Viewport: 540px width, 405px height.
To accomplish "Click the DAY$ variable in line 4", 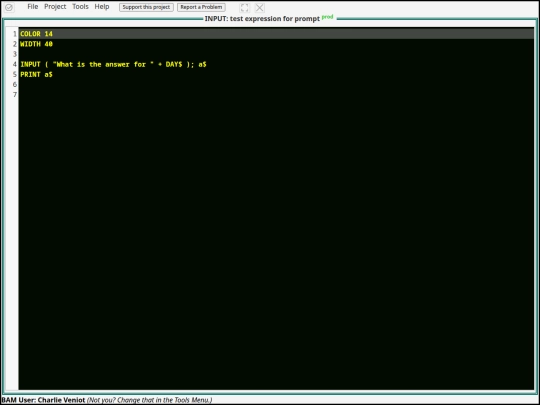I will (x=174, y=64).
